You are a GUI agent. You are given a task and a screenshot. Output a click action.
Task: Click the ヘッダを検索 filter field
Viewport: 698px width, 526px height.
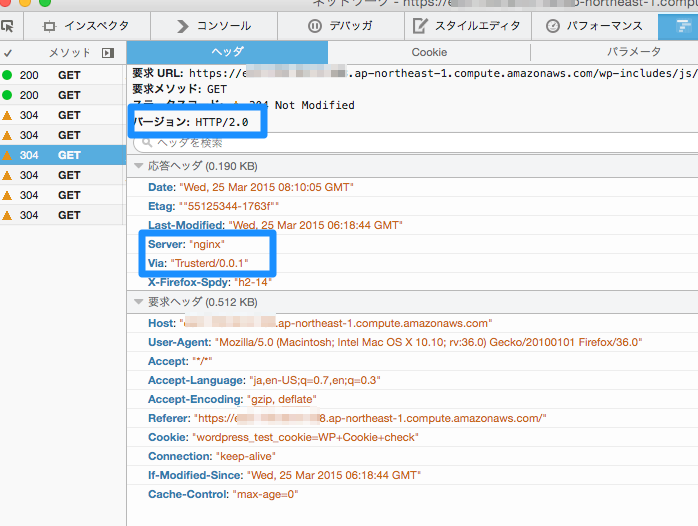coord(416,143)
